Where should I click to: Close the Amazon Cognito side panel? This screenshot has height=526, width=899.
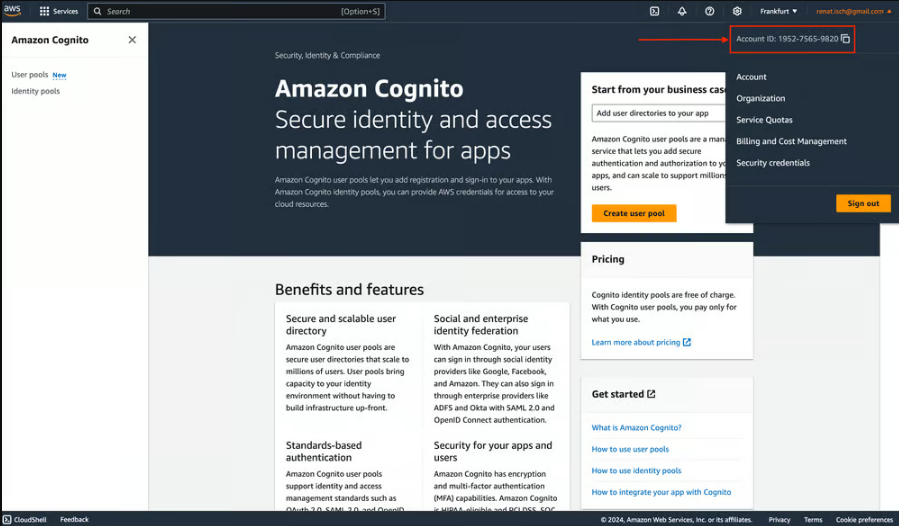[x=132, y=40]
